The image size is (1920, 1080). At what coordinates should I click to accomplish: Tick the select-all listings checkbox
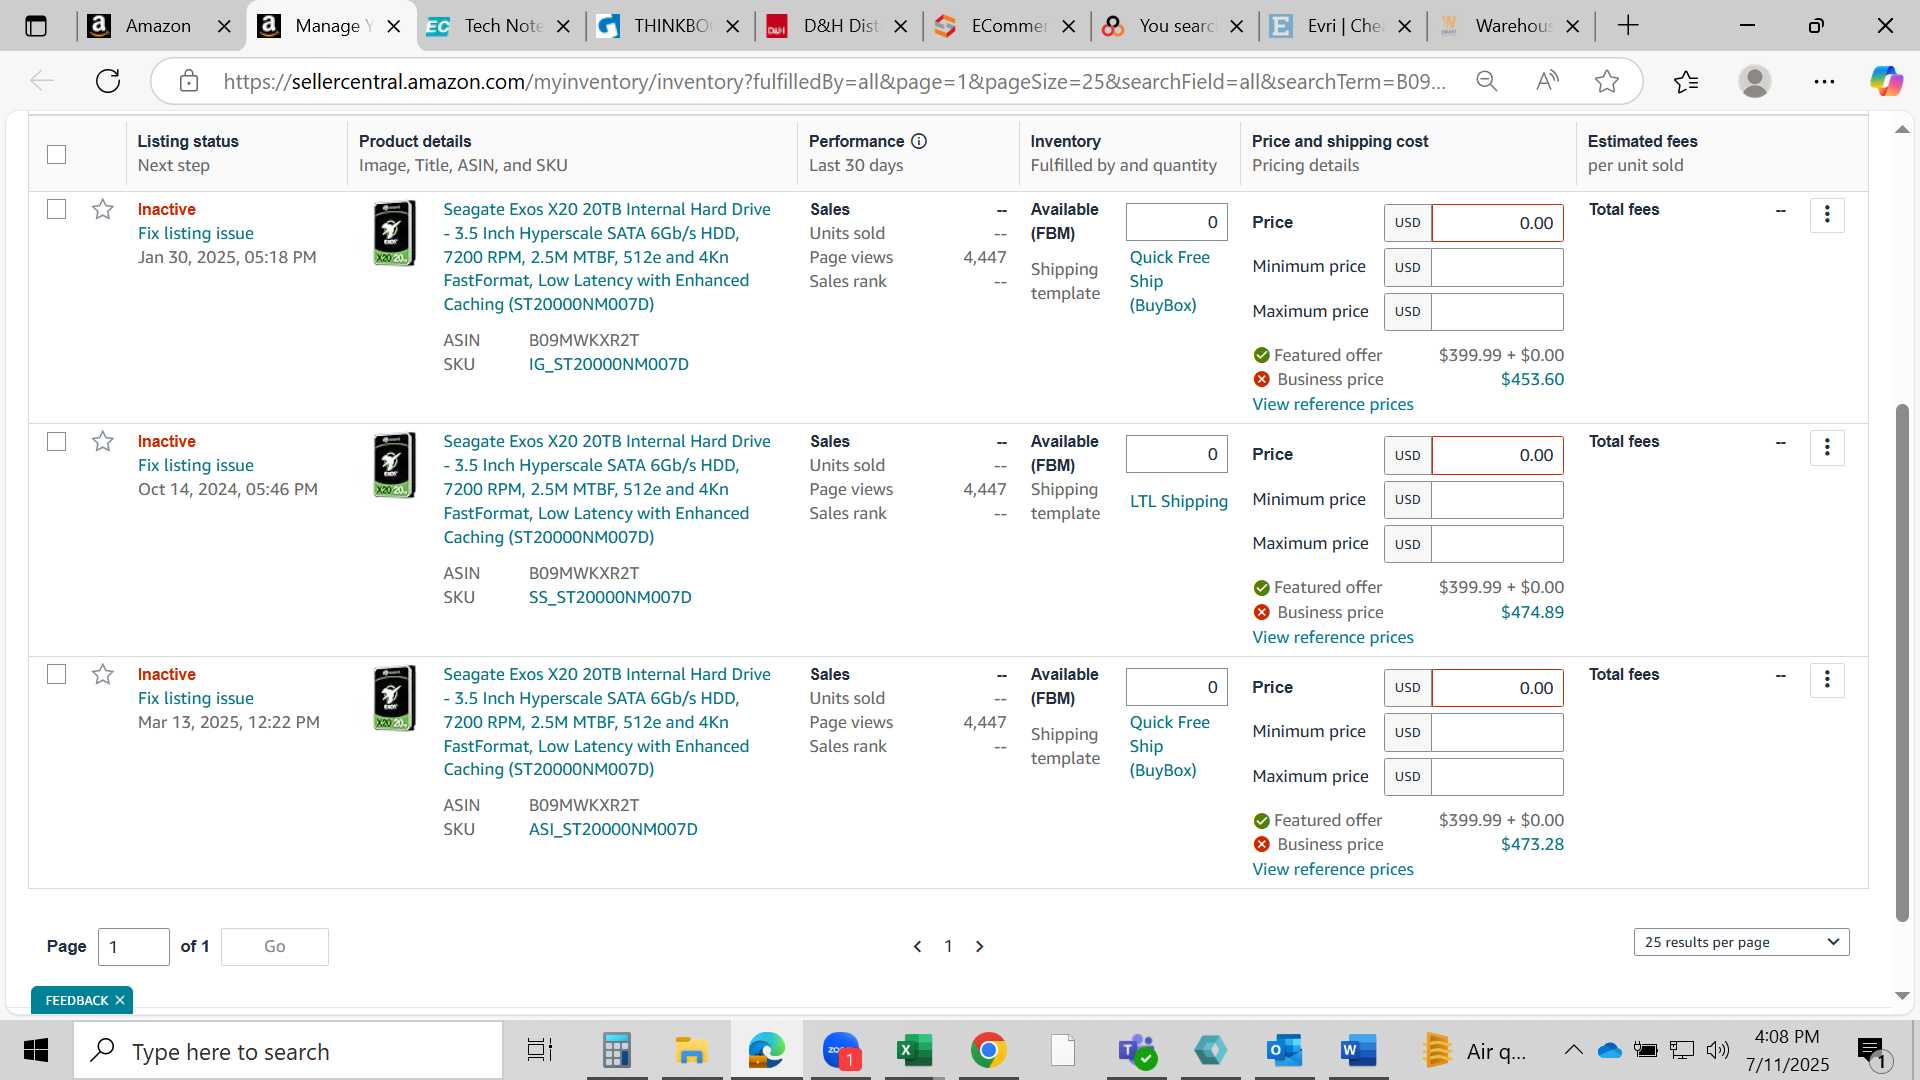coord(57,154)
